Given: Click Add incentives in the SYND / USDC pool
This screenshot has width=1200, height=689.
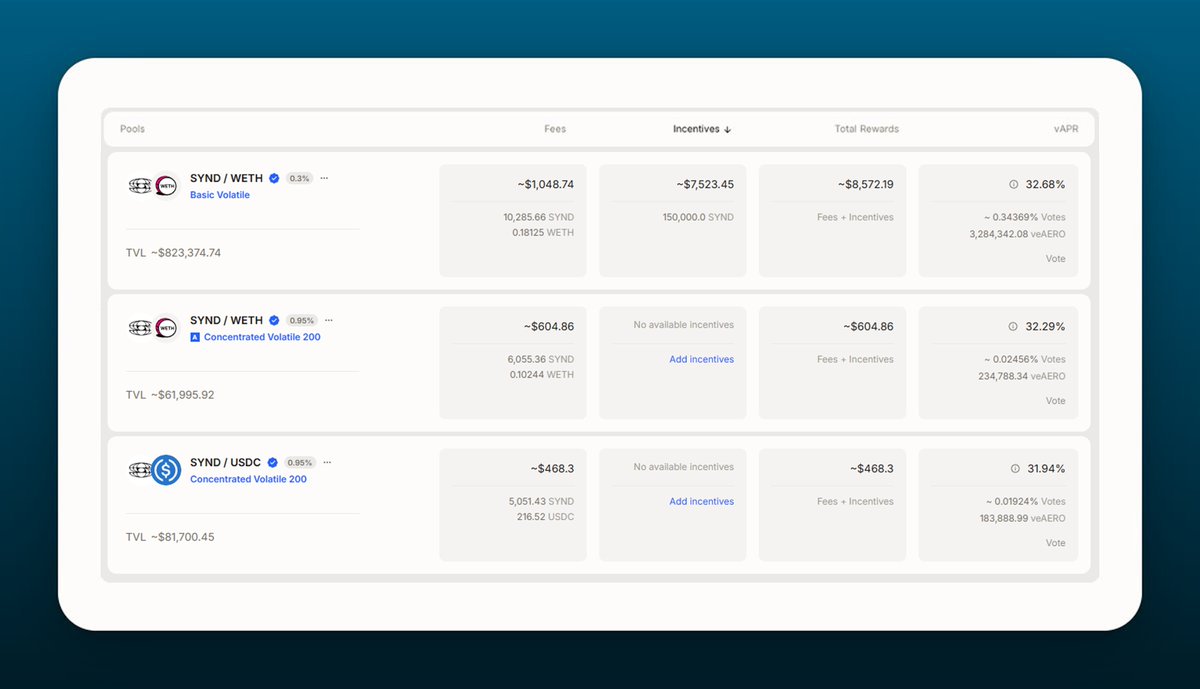Looking at the screenshot, I should point(702,502).
